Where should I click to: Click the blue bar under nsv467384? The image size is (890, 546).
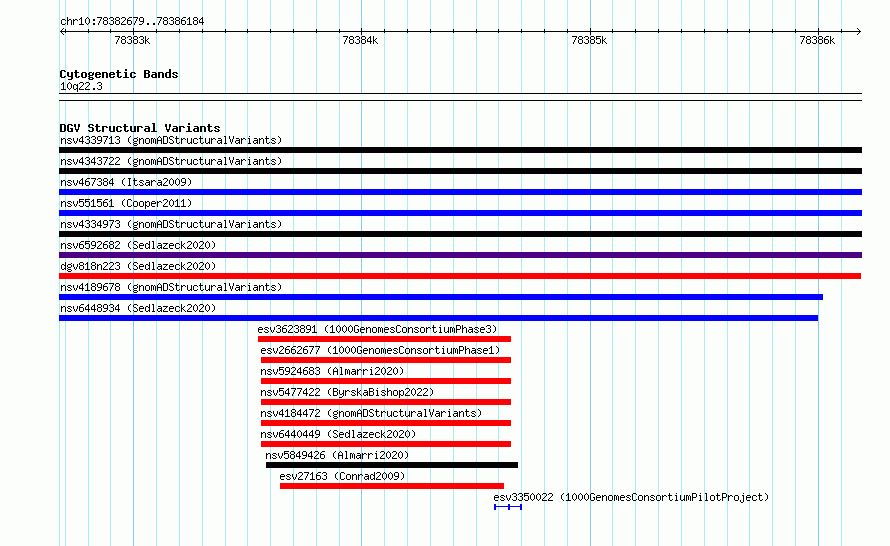tap(460, 192)
